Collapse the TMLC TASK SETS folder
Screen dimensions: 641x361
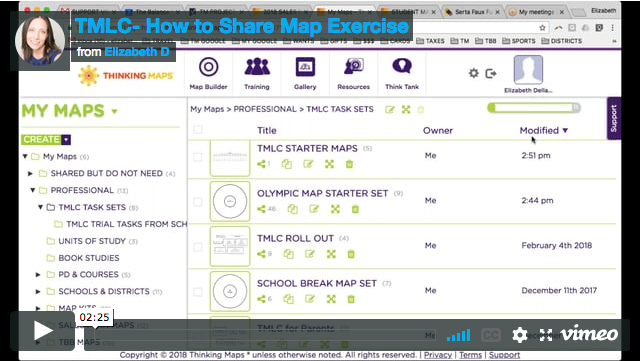(x=40, y=207)
